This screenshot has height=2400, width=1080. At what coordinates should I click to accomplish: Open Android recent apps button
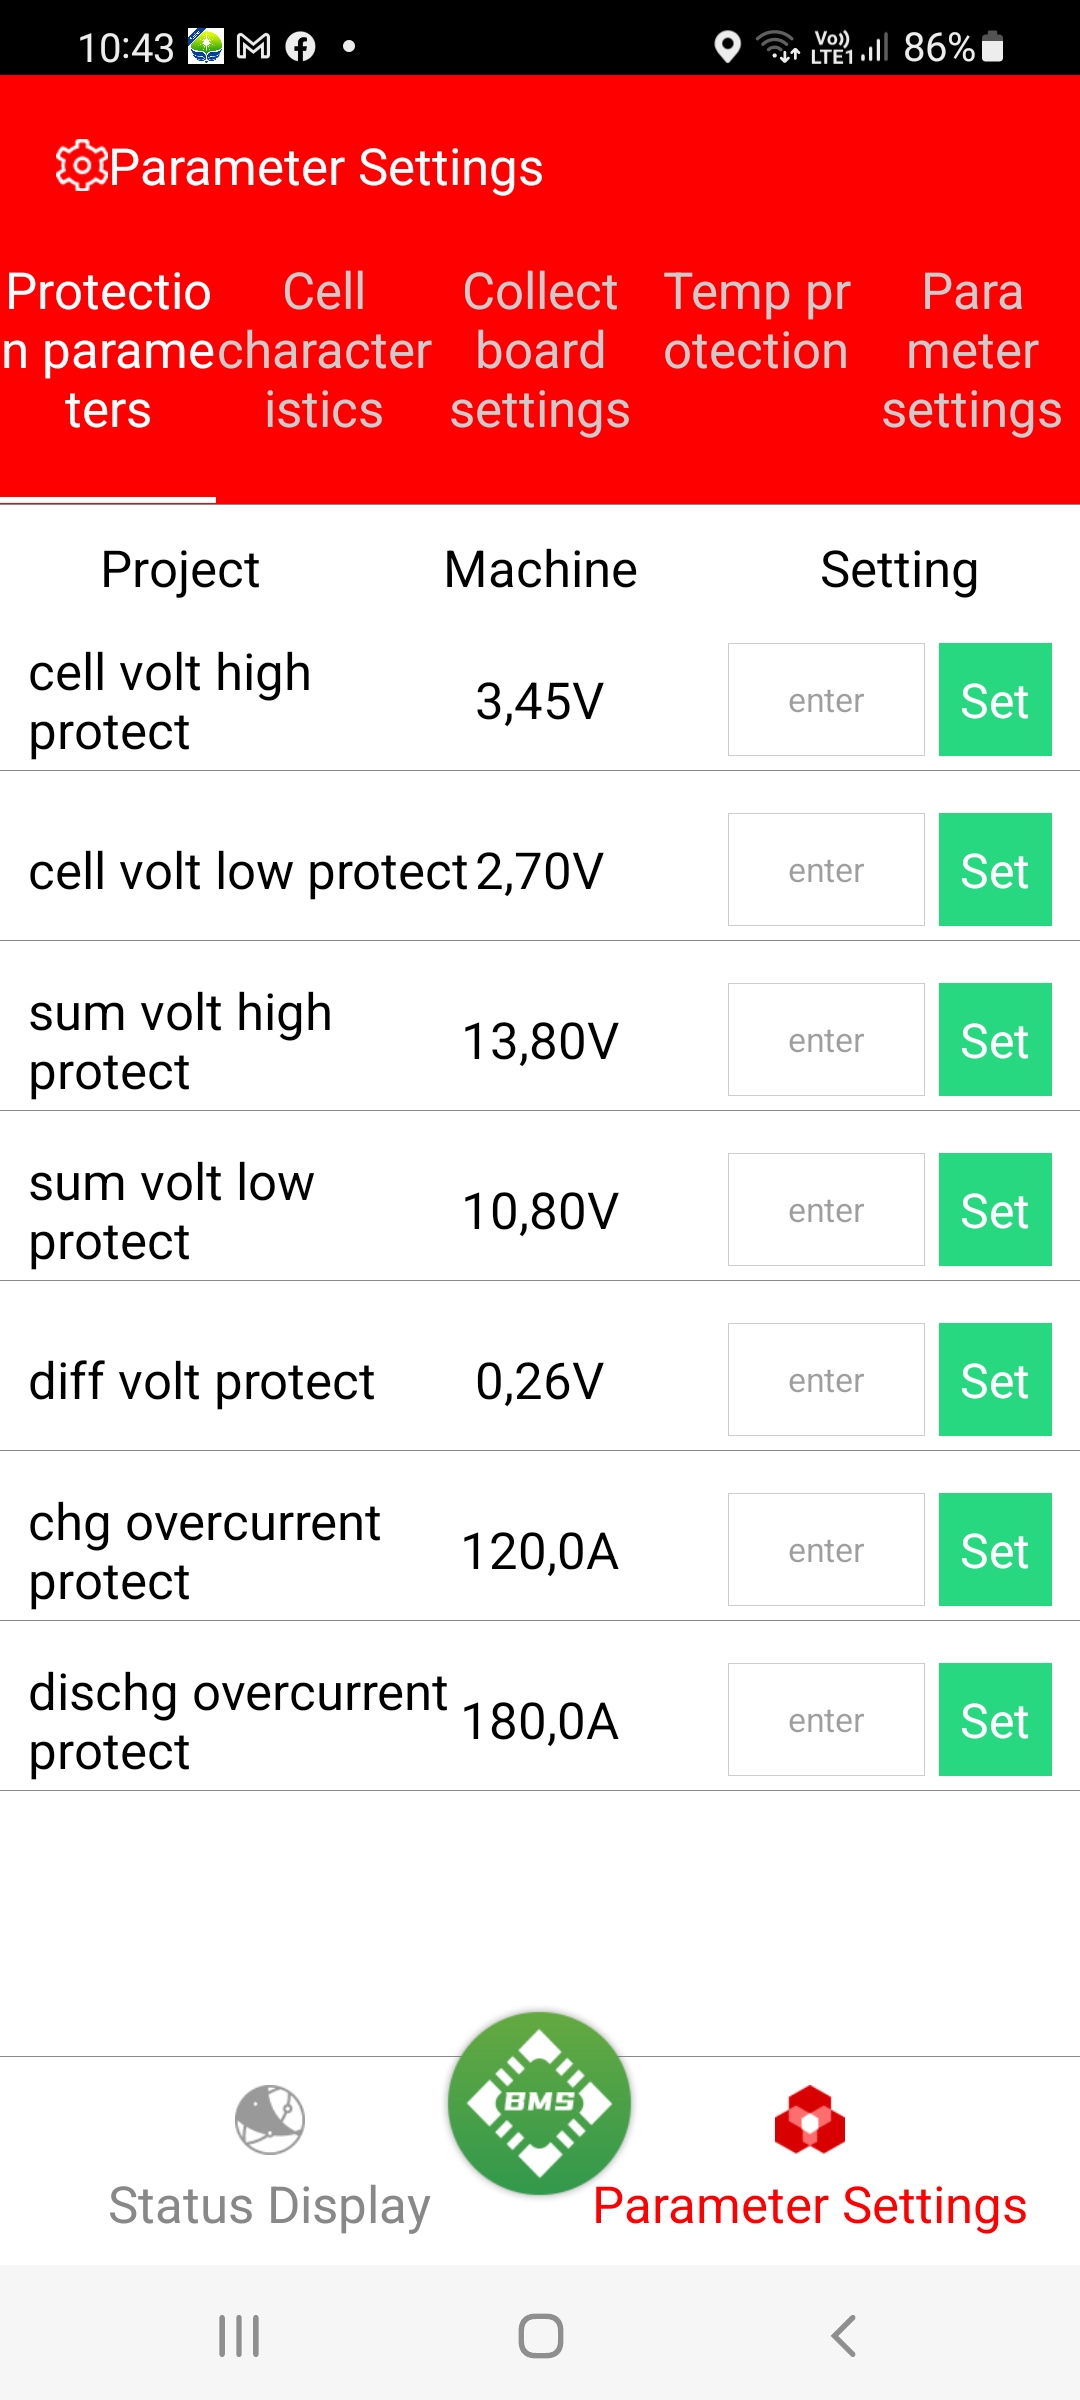(x=240, y=2336)
